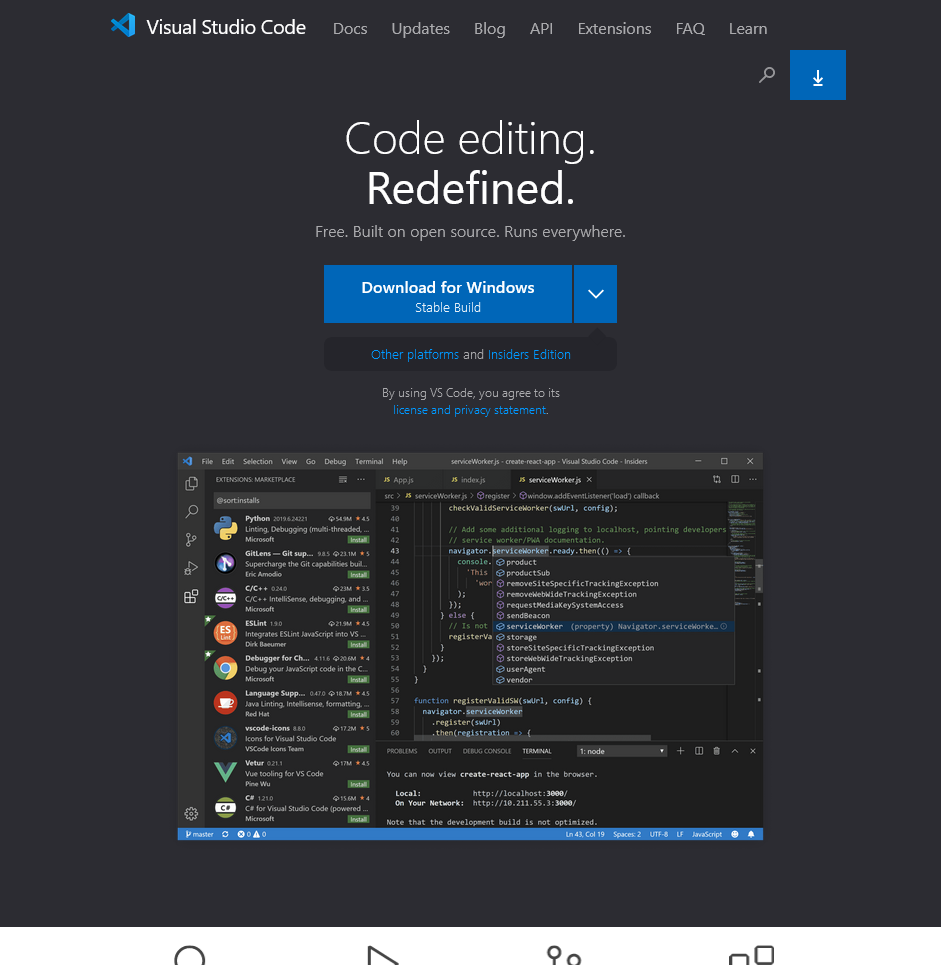Open the Docs navigation item
The image size is (941, 965).
(350, 29)
